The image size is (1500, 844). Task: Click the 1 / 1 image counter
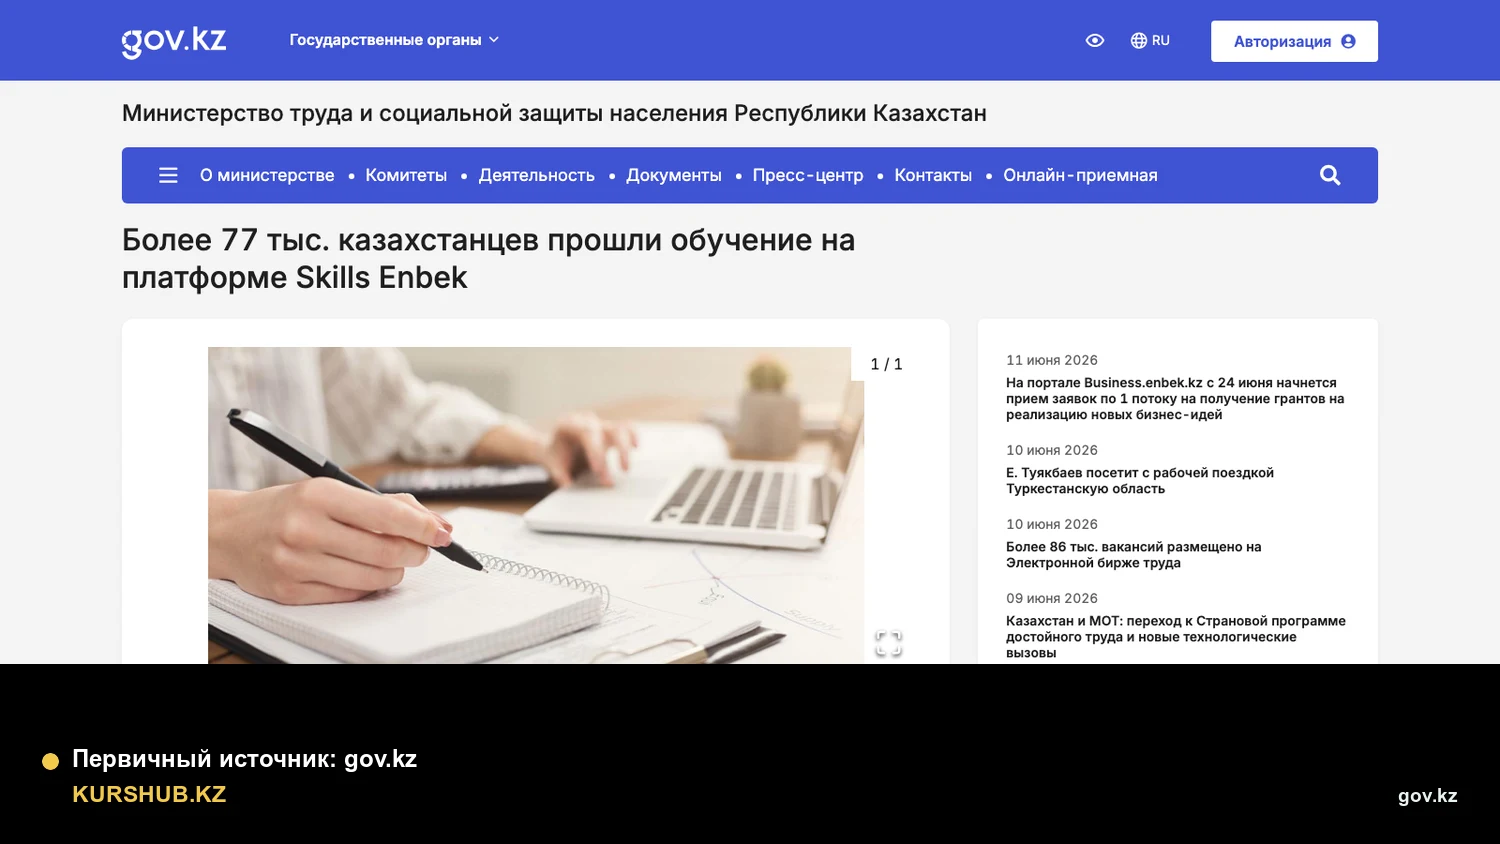tap(886, 364)
